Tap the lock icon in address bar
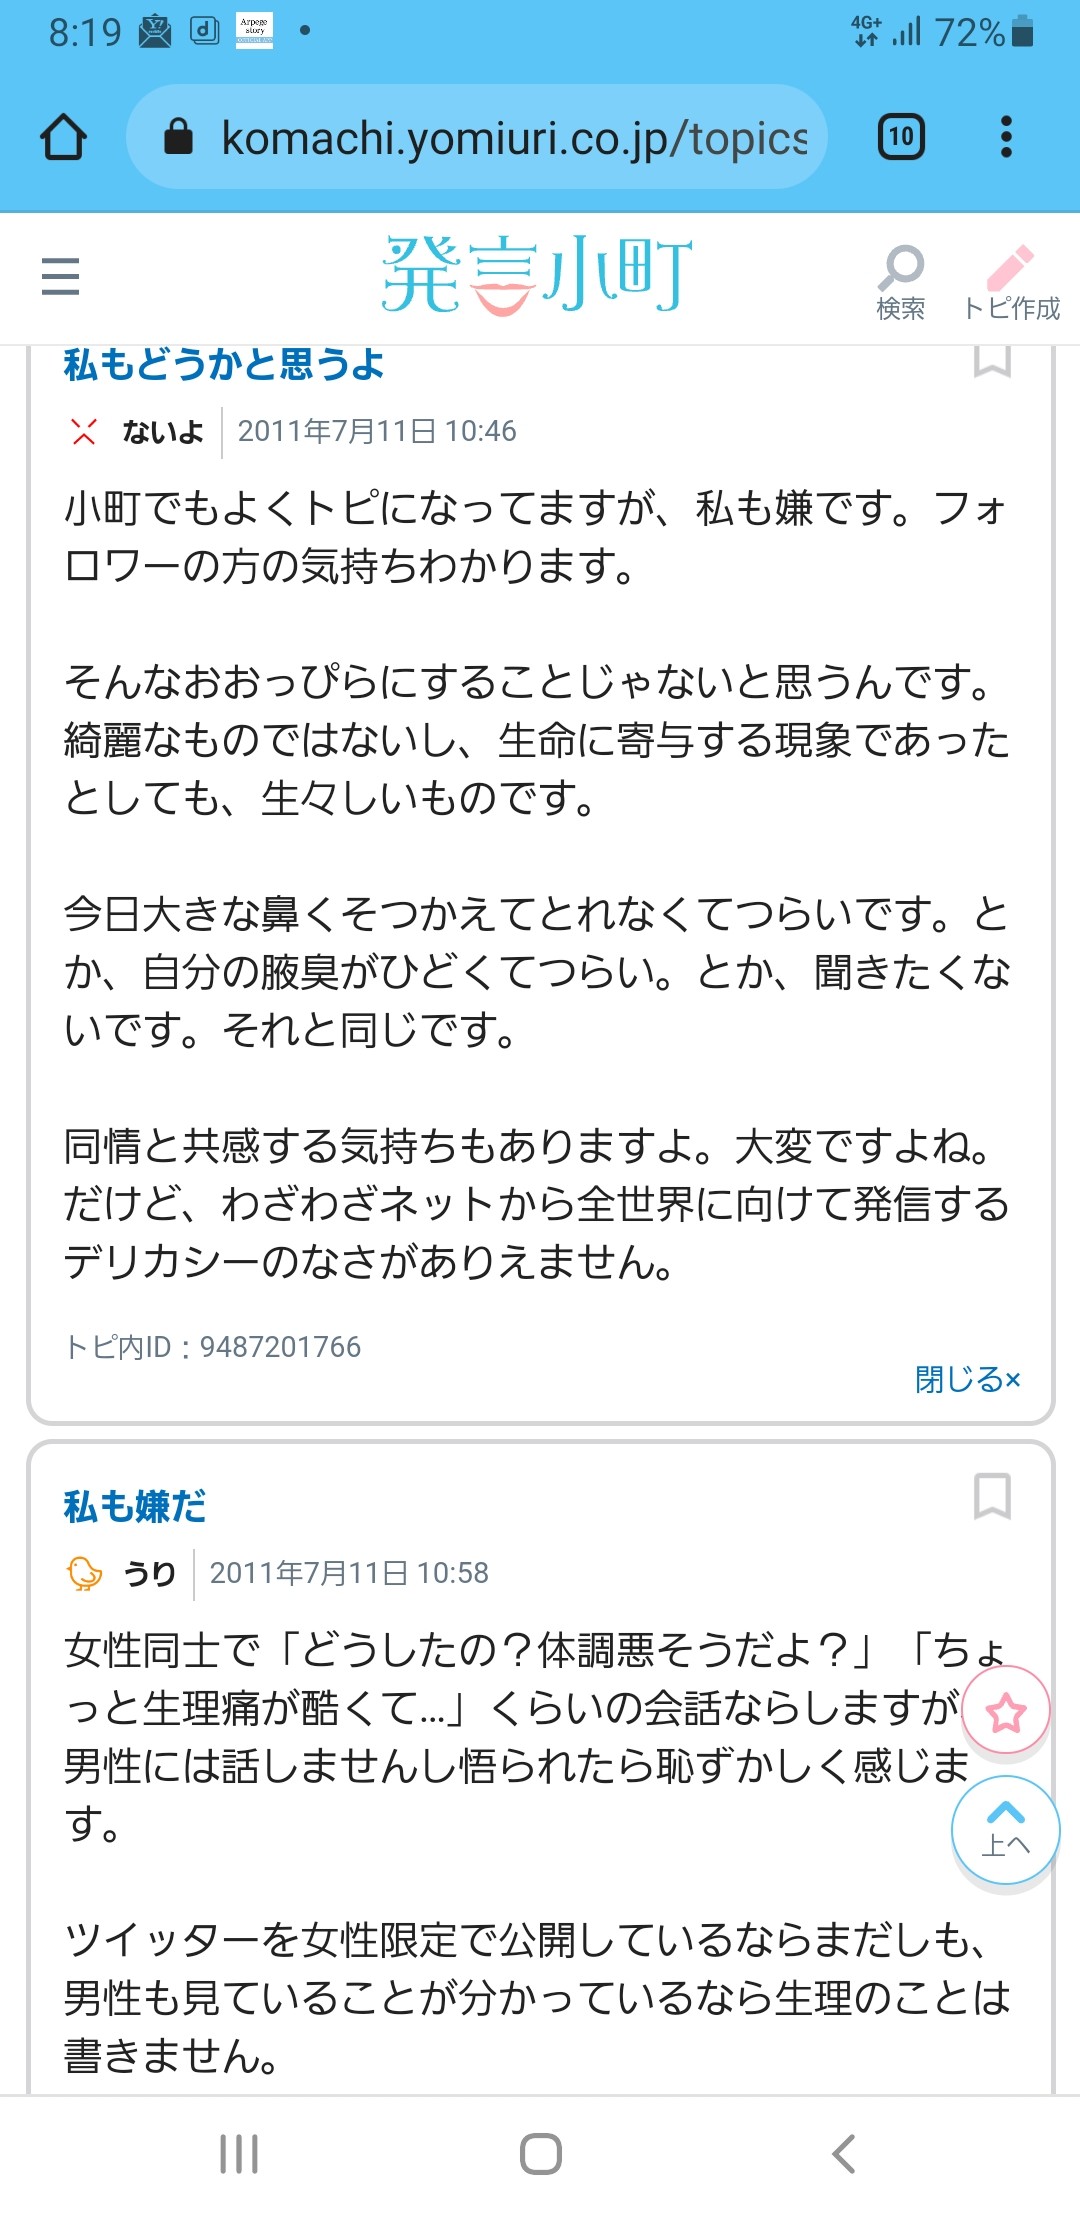This screenshot has width=1080, height=2220. coord(178,137)
